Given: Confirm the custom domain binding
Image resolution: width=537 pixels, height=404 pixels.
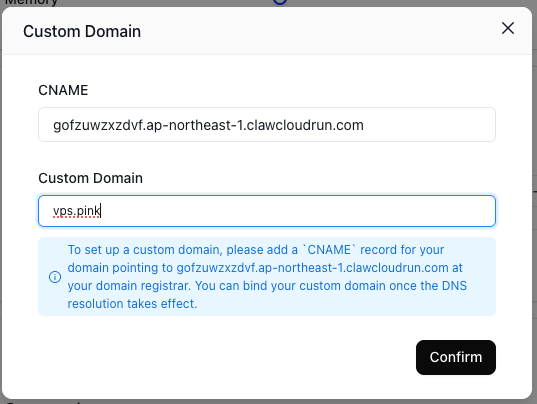Looking at the screenshot, I should tap(455, 357).
